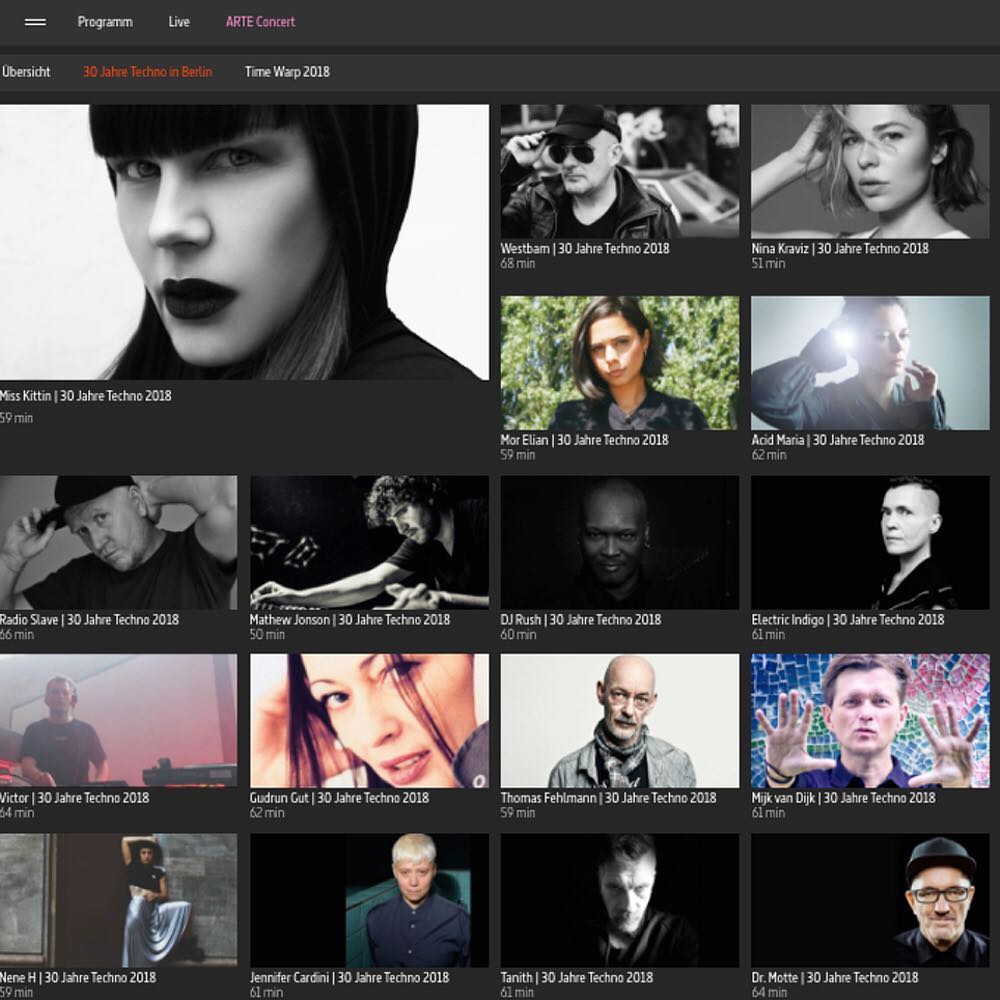The width and height of the screenshot is (1000, 1000).
Task: Open the Electric Indigo video thumbnail
Action: (870, 543)
